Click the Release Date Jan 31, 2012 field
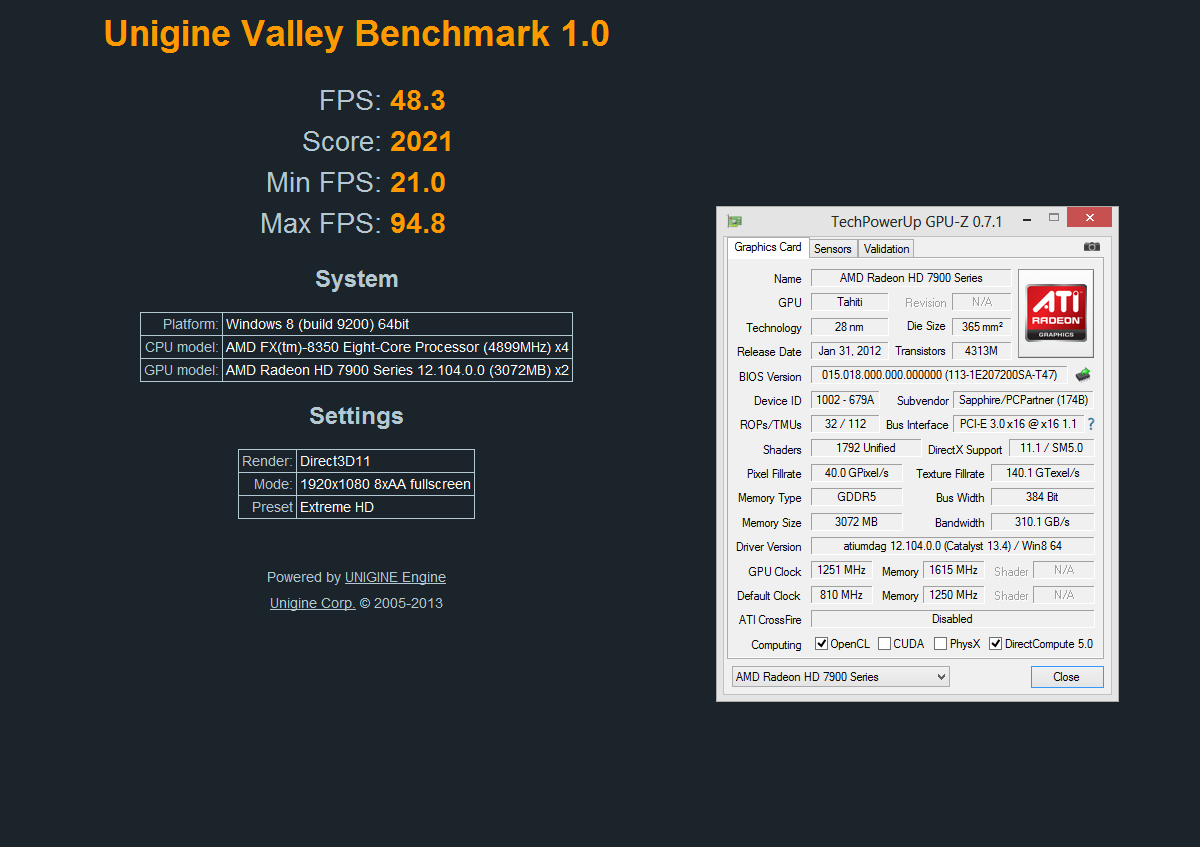Viewport: 1200px width, 847px height. point(850,351)
